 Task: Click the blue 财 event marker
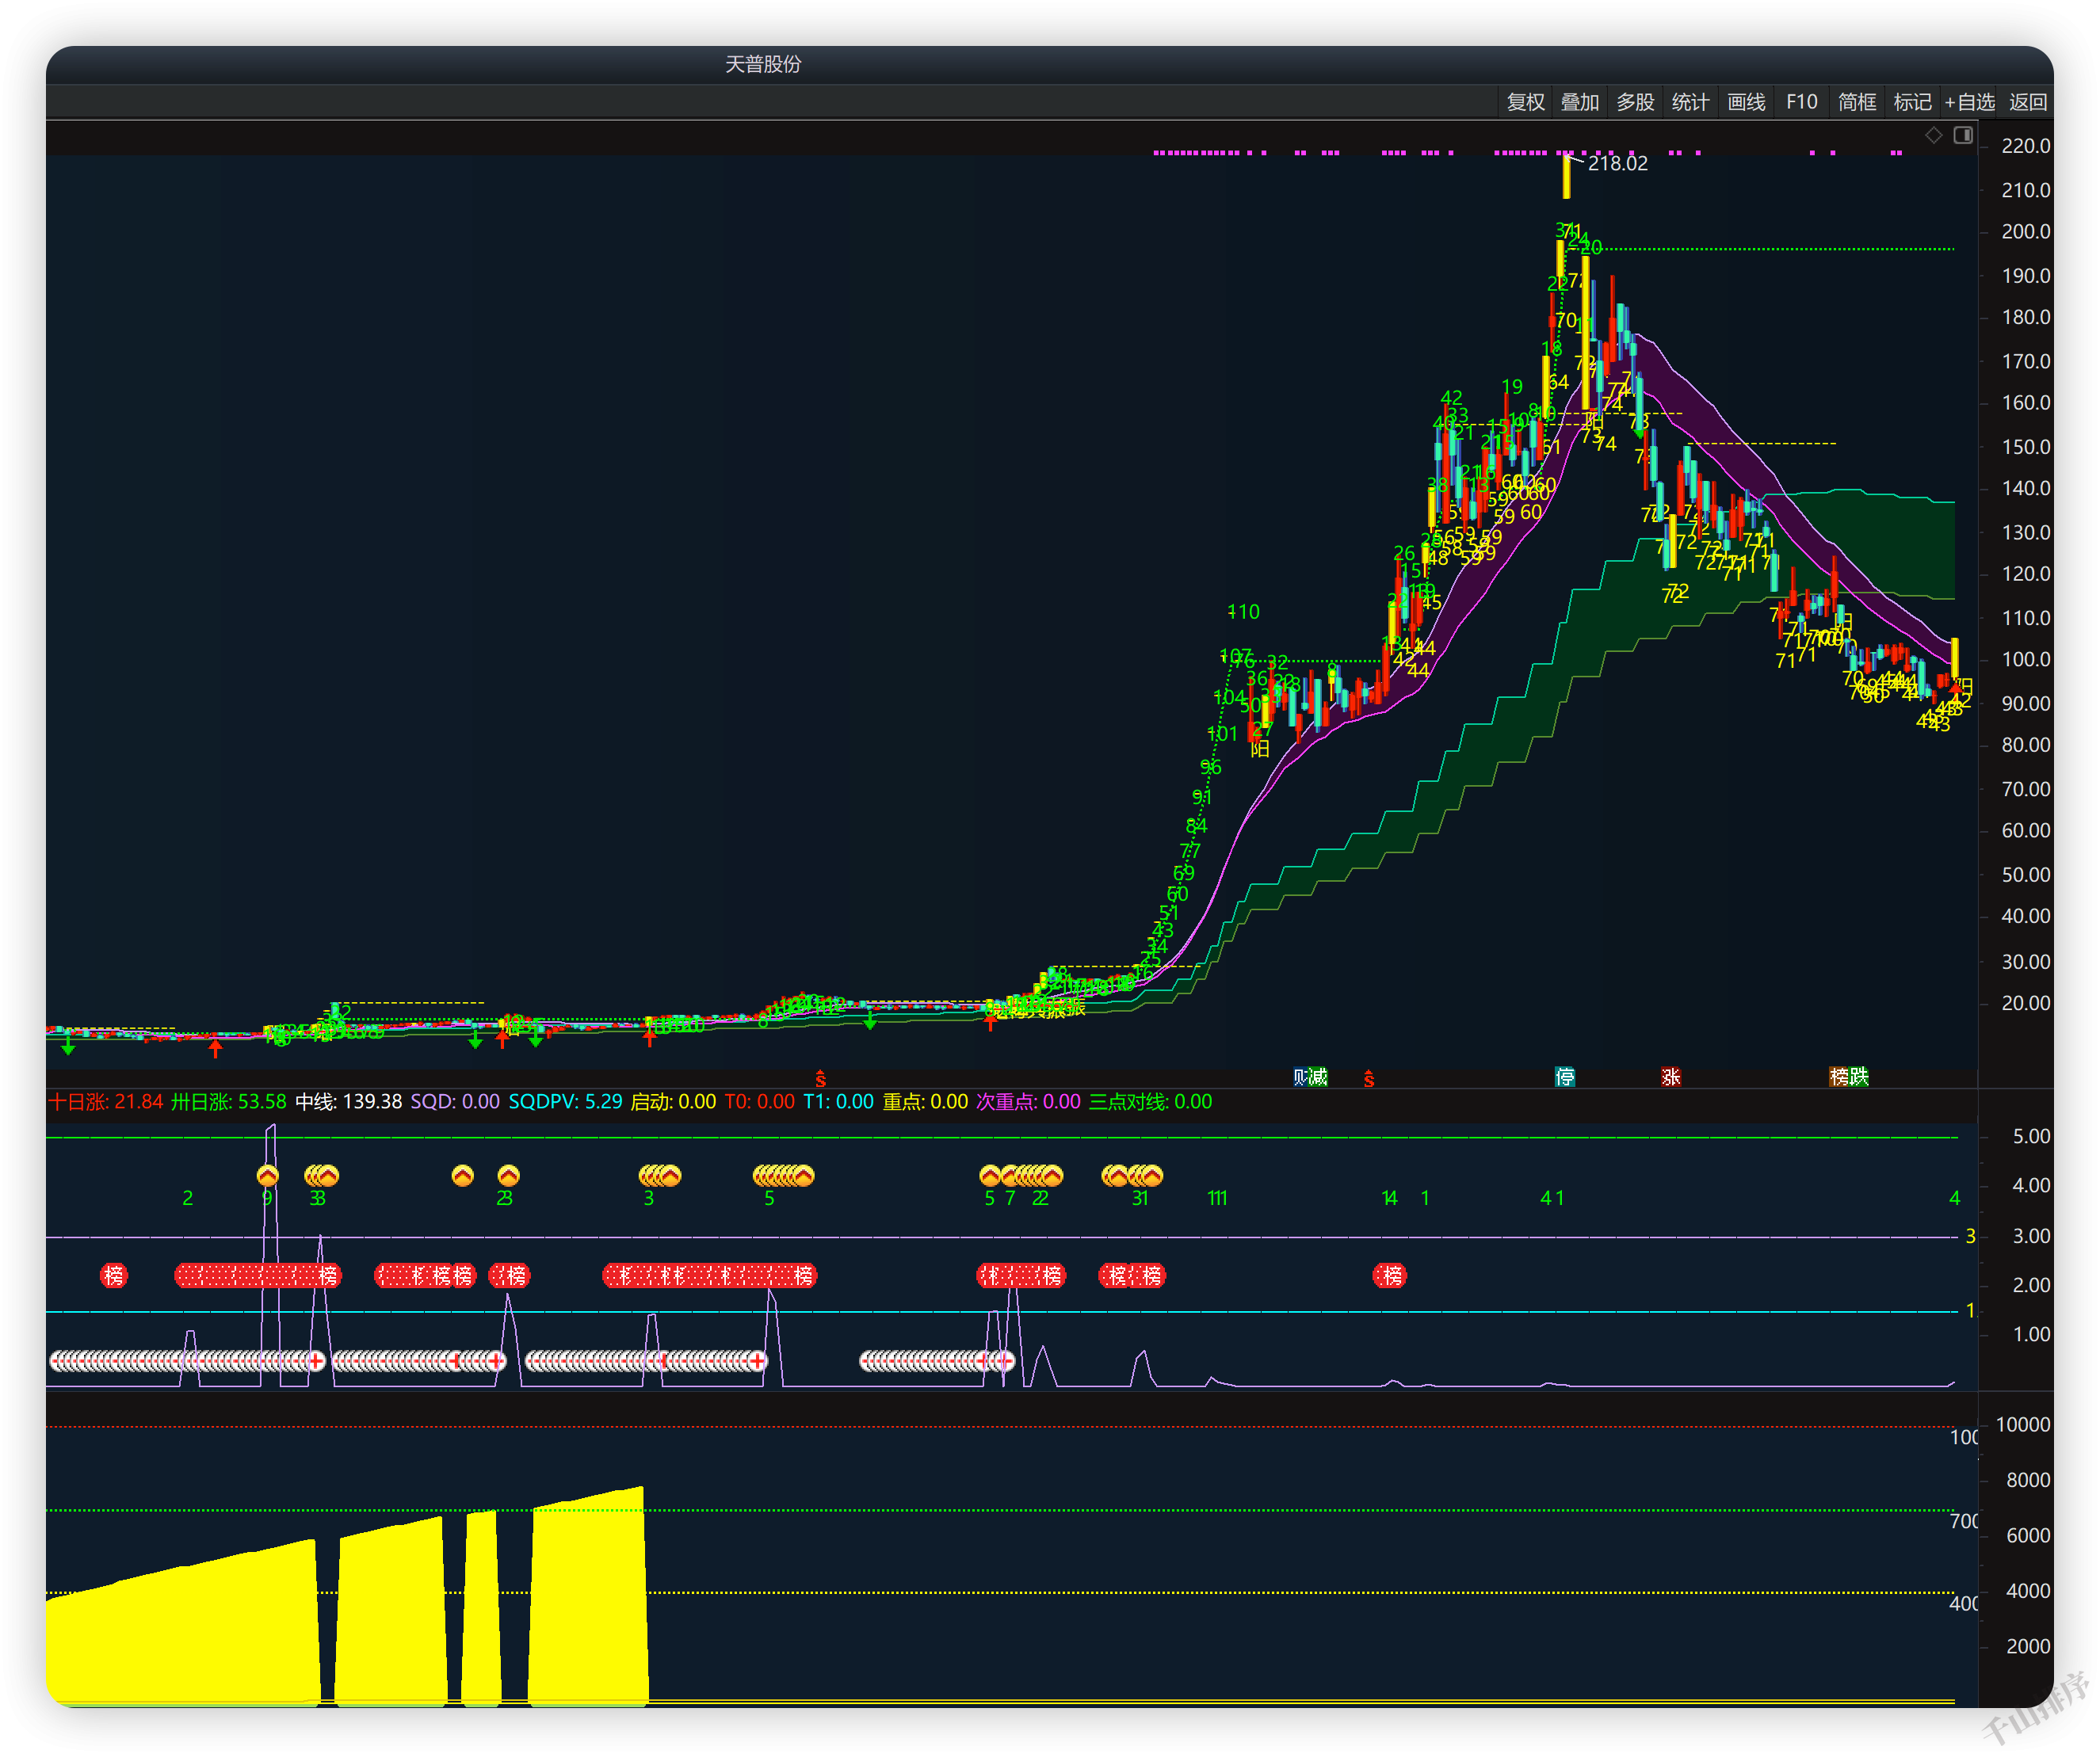tap(1300, 1077)
